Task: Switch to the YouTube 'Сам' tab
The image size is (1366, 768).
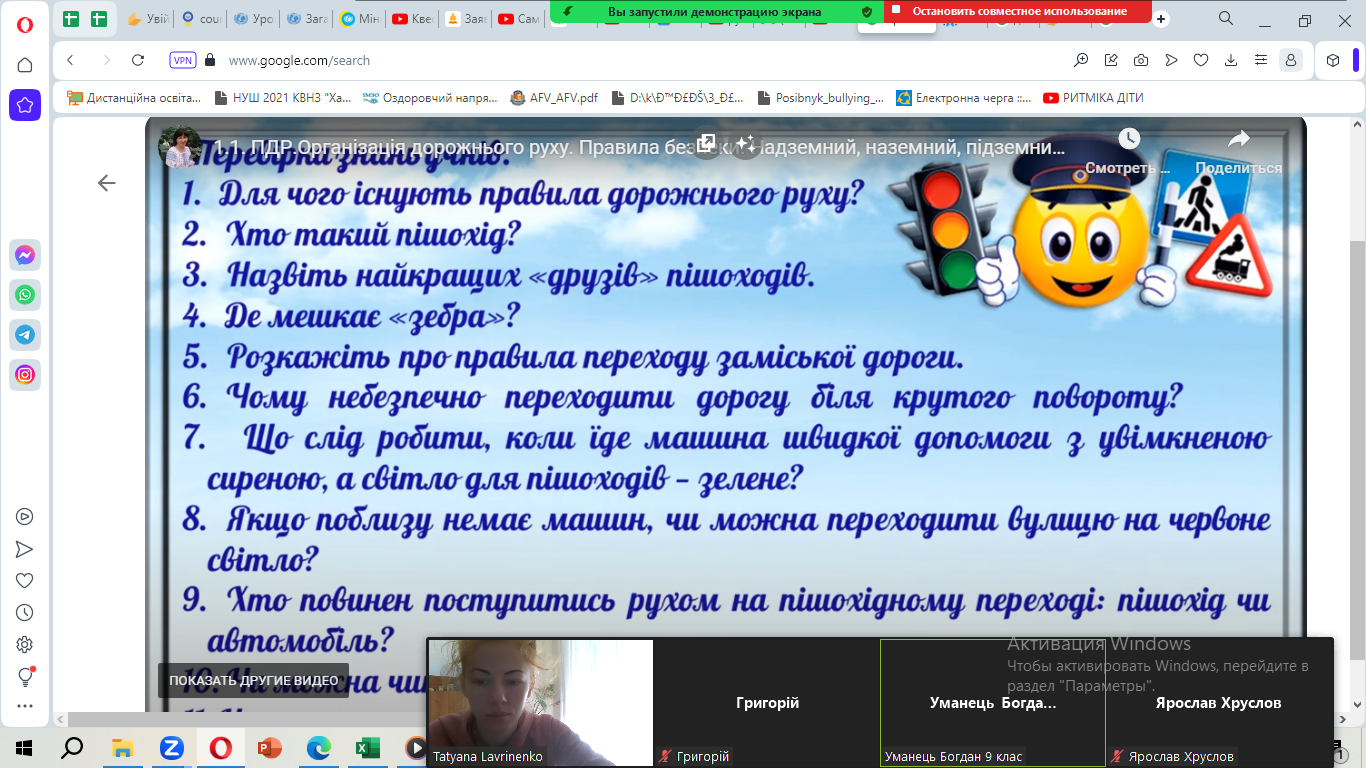Action: tap(517, 19)
